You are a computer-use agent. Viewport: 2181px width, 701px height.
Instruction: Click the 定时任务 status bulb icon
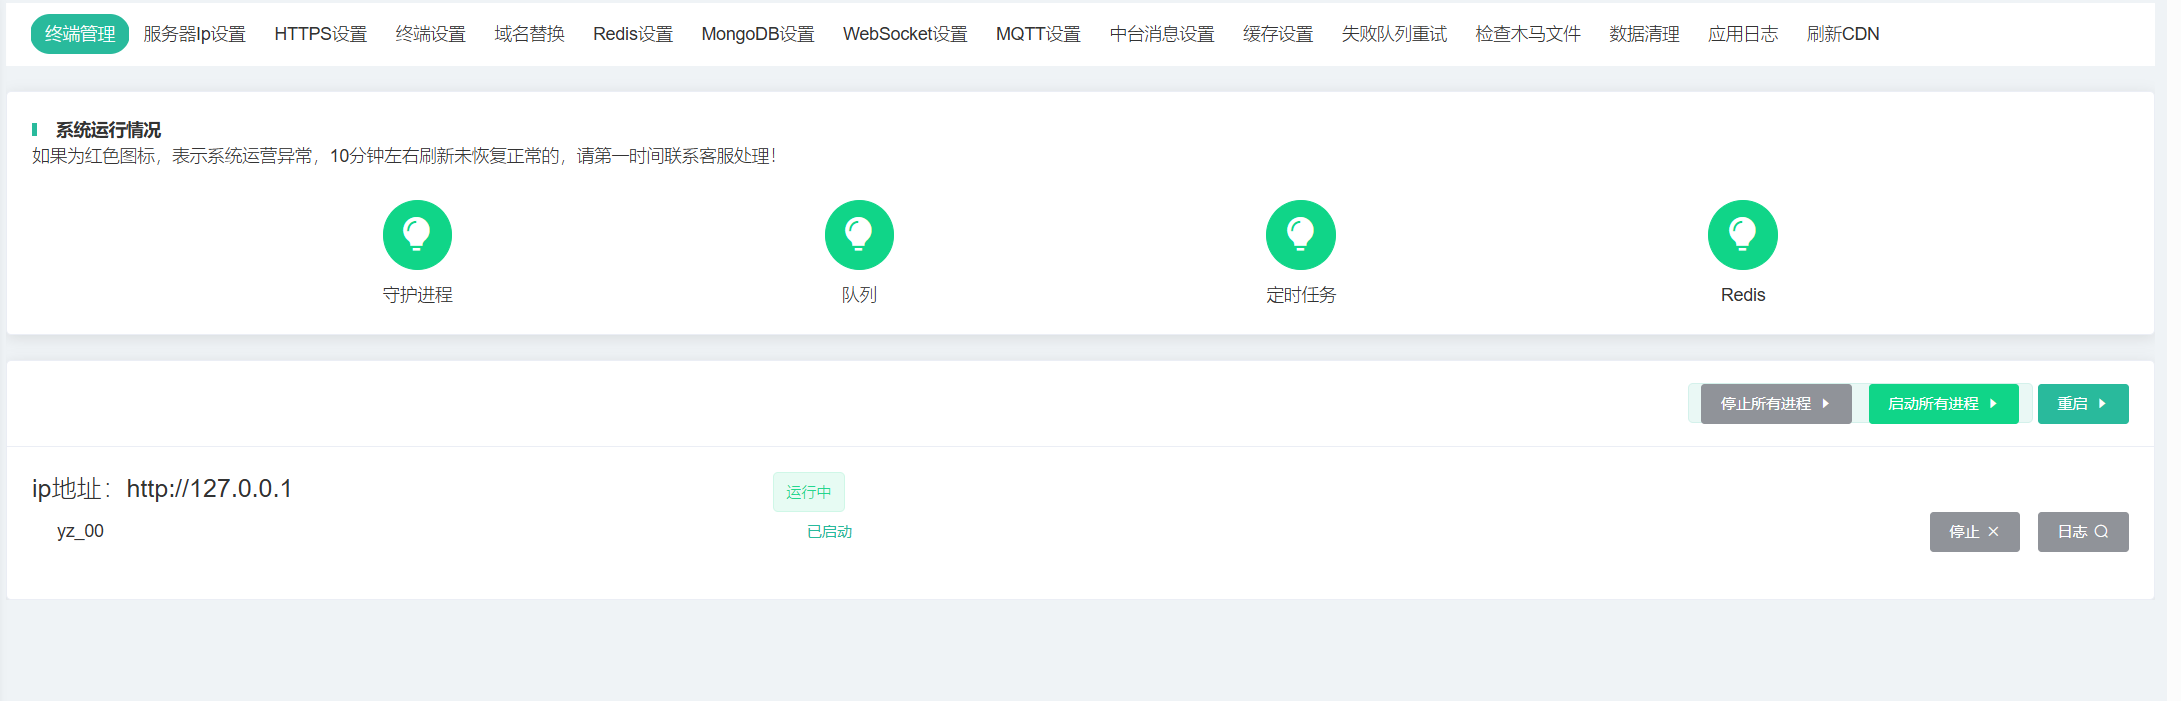pyautogui.click(x=1300, y=235)
